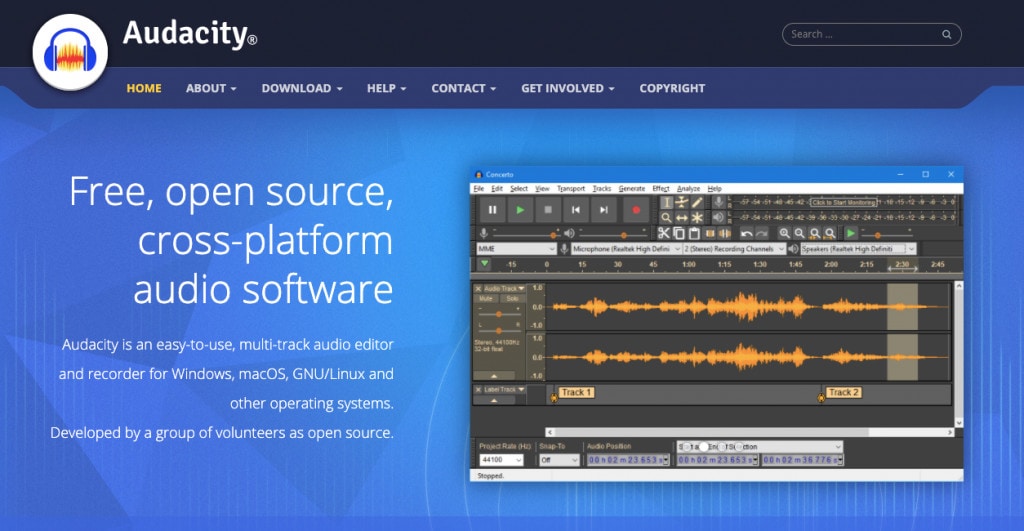Viewport: 1024px width, 531px height.
Task: Select the Draw pencil tool
Action: [x=698, y=202]
